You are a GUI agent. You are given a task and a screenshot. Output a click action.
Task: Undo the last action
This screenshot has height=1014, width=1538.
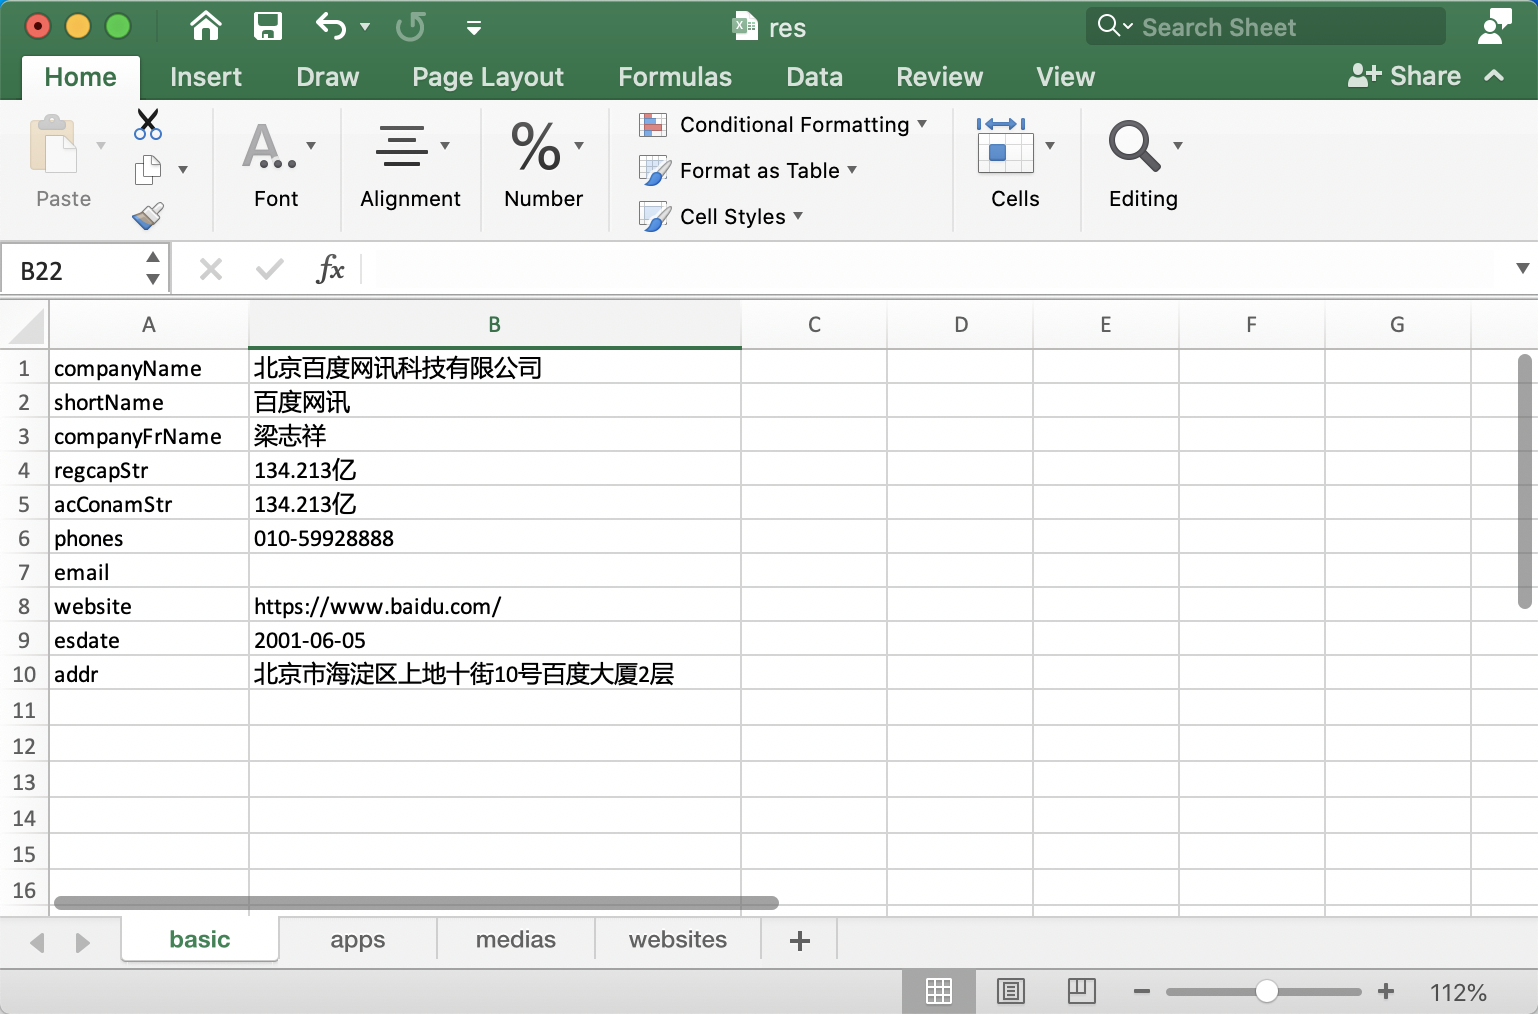click(x=331, y=26)
